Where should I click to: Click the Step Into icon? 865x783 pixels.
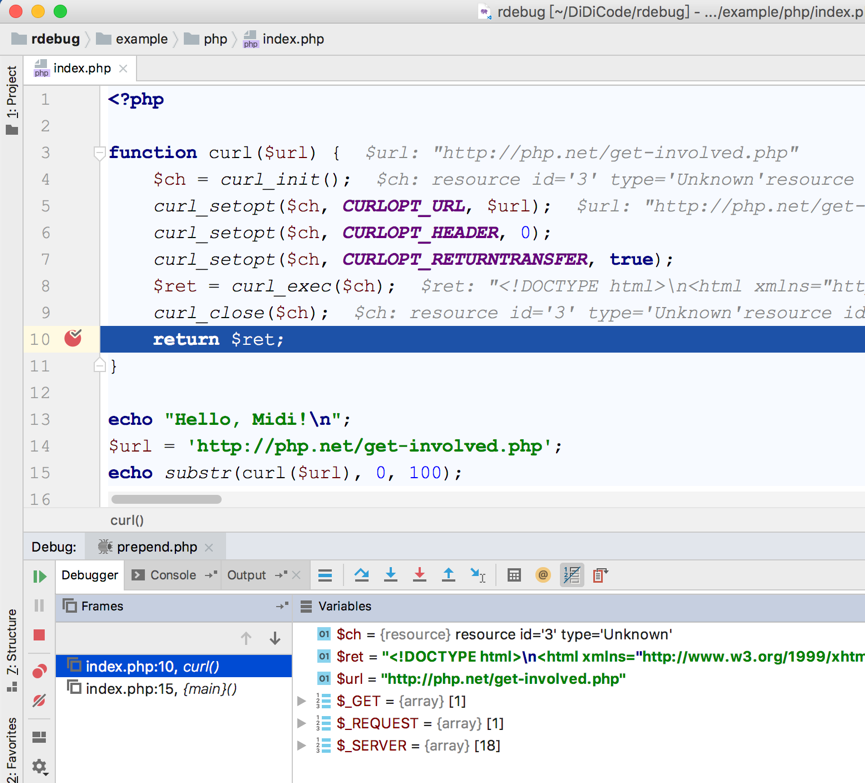[x=391, y=575]
